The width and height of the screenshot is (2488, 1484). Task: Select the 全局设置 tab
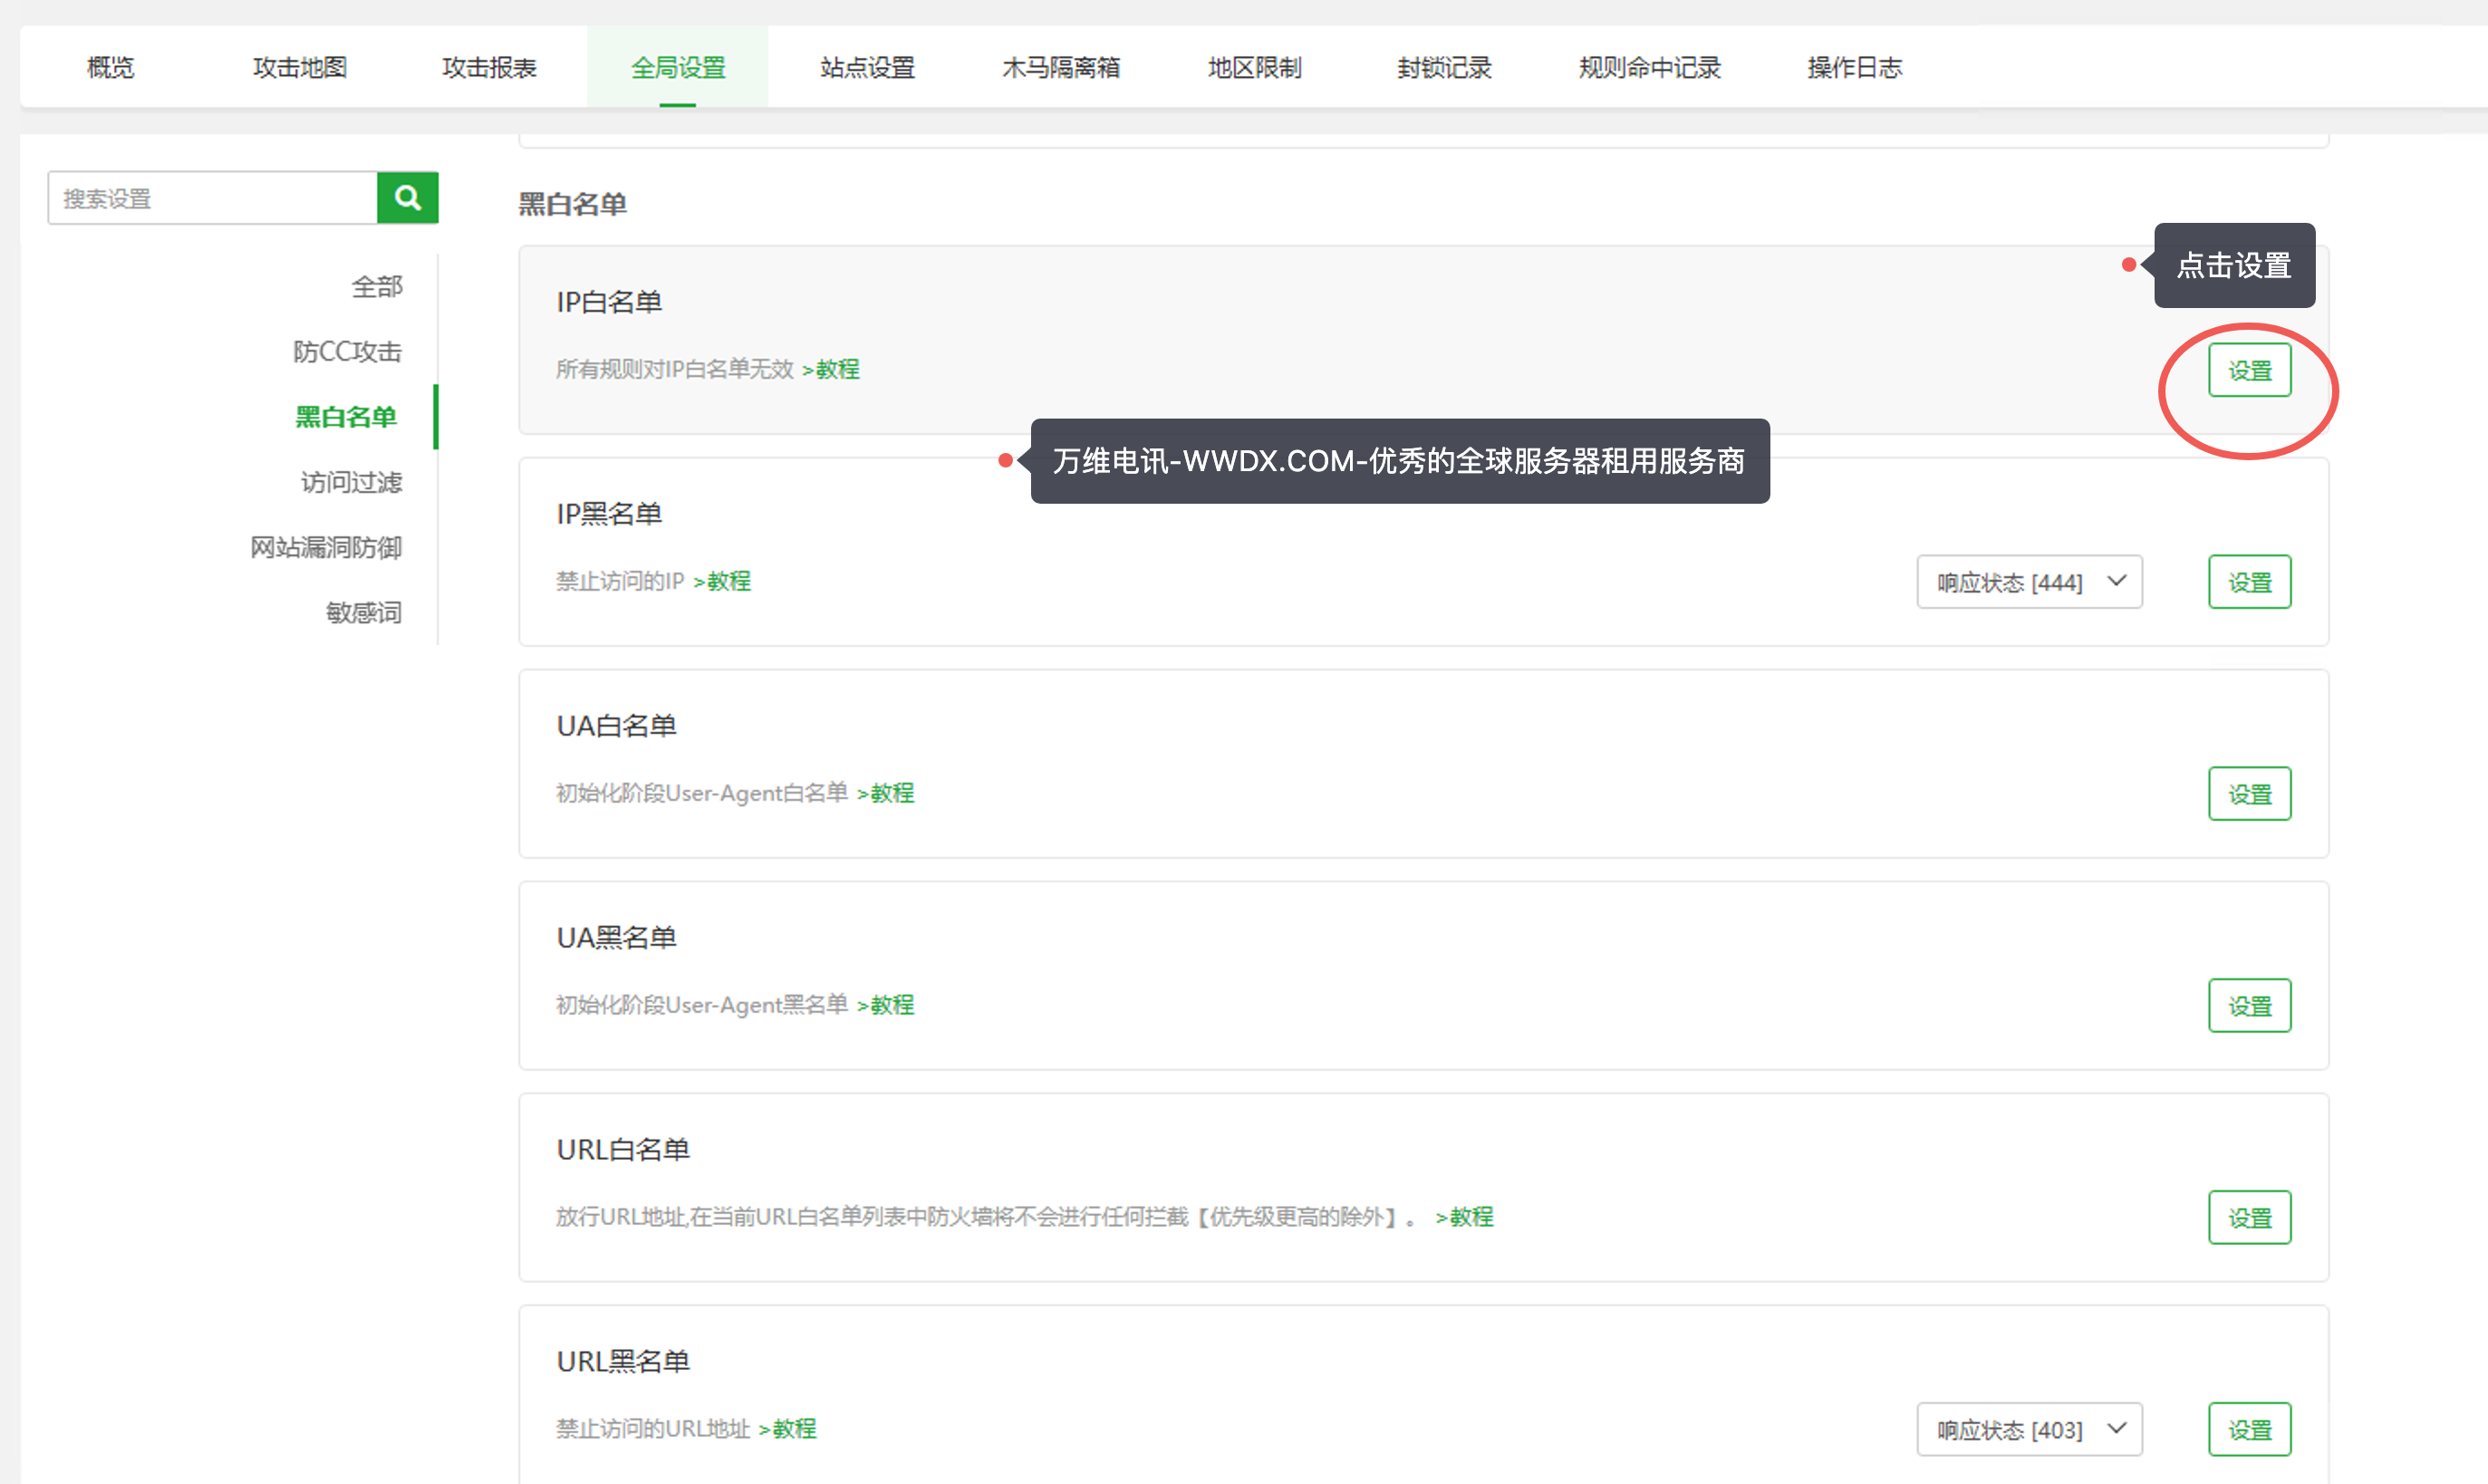coord(678,67)
